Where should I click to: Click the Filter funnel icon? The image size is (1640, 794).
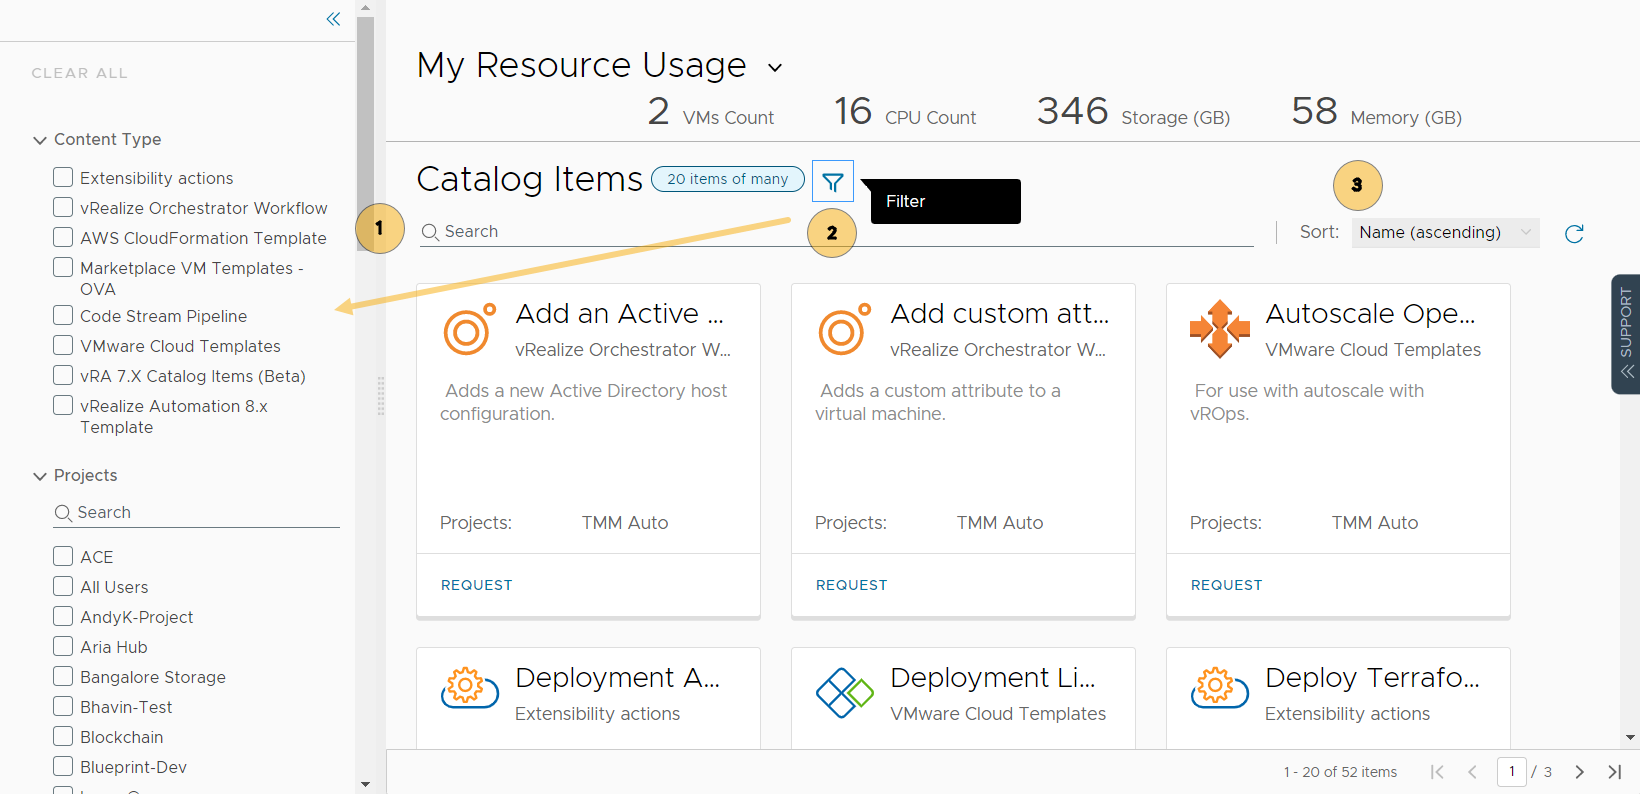coord(833,182)
